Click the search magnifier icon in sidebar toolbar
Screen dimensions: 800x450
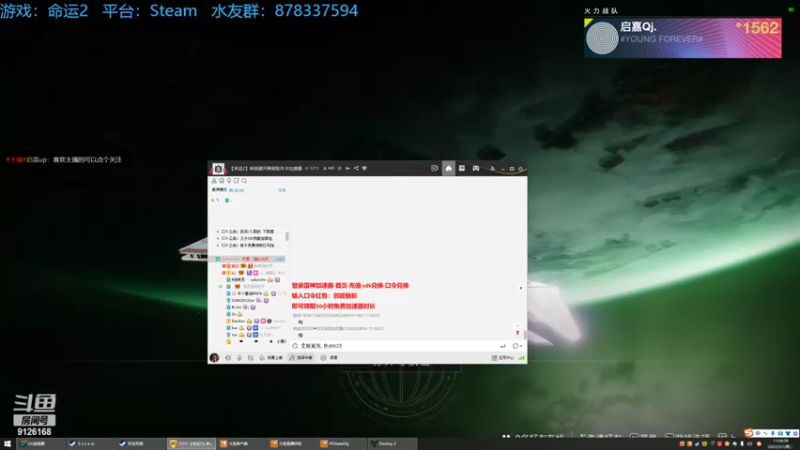pos(244,181)
